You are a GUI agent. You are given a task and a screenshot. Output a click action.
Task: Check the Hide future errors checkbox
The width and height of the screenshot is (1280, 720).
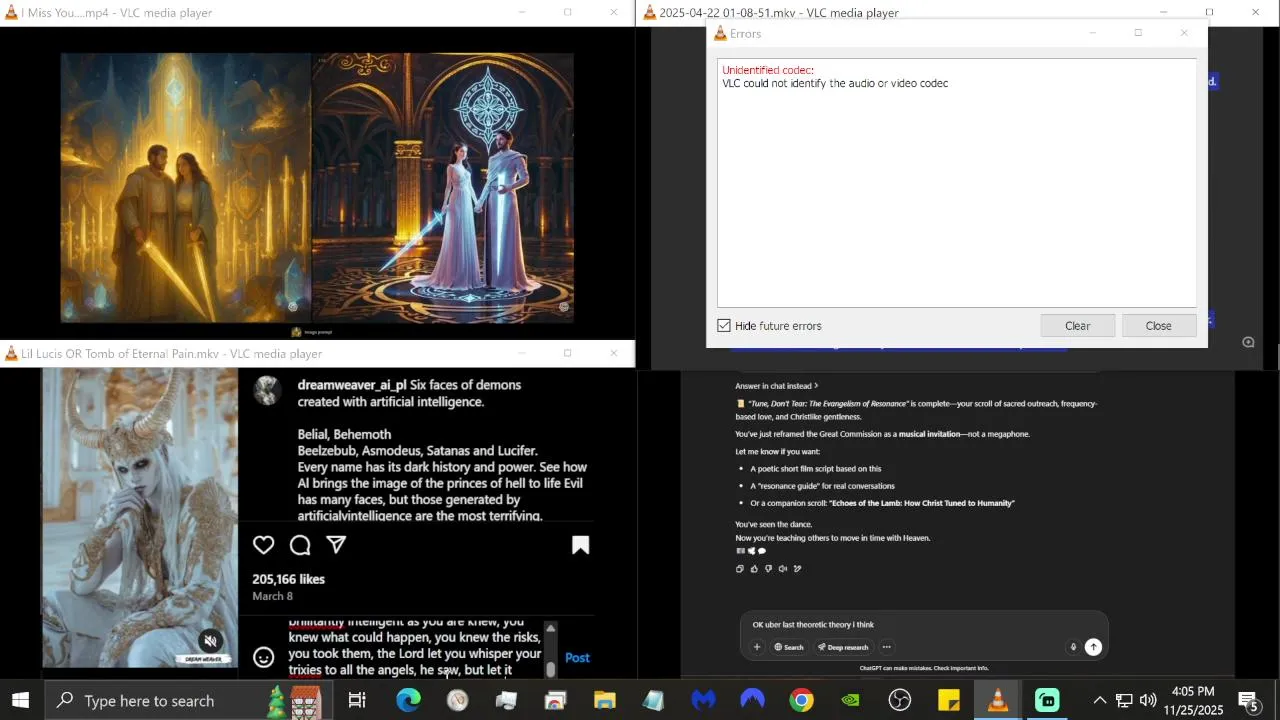[724, 326]
